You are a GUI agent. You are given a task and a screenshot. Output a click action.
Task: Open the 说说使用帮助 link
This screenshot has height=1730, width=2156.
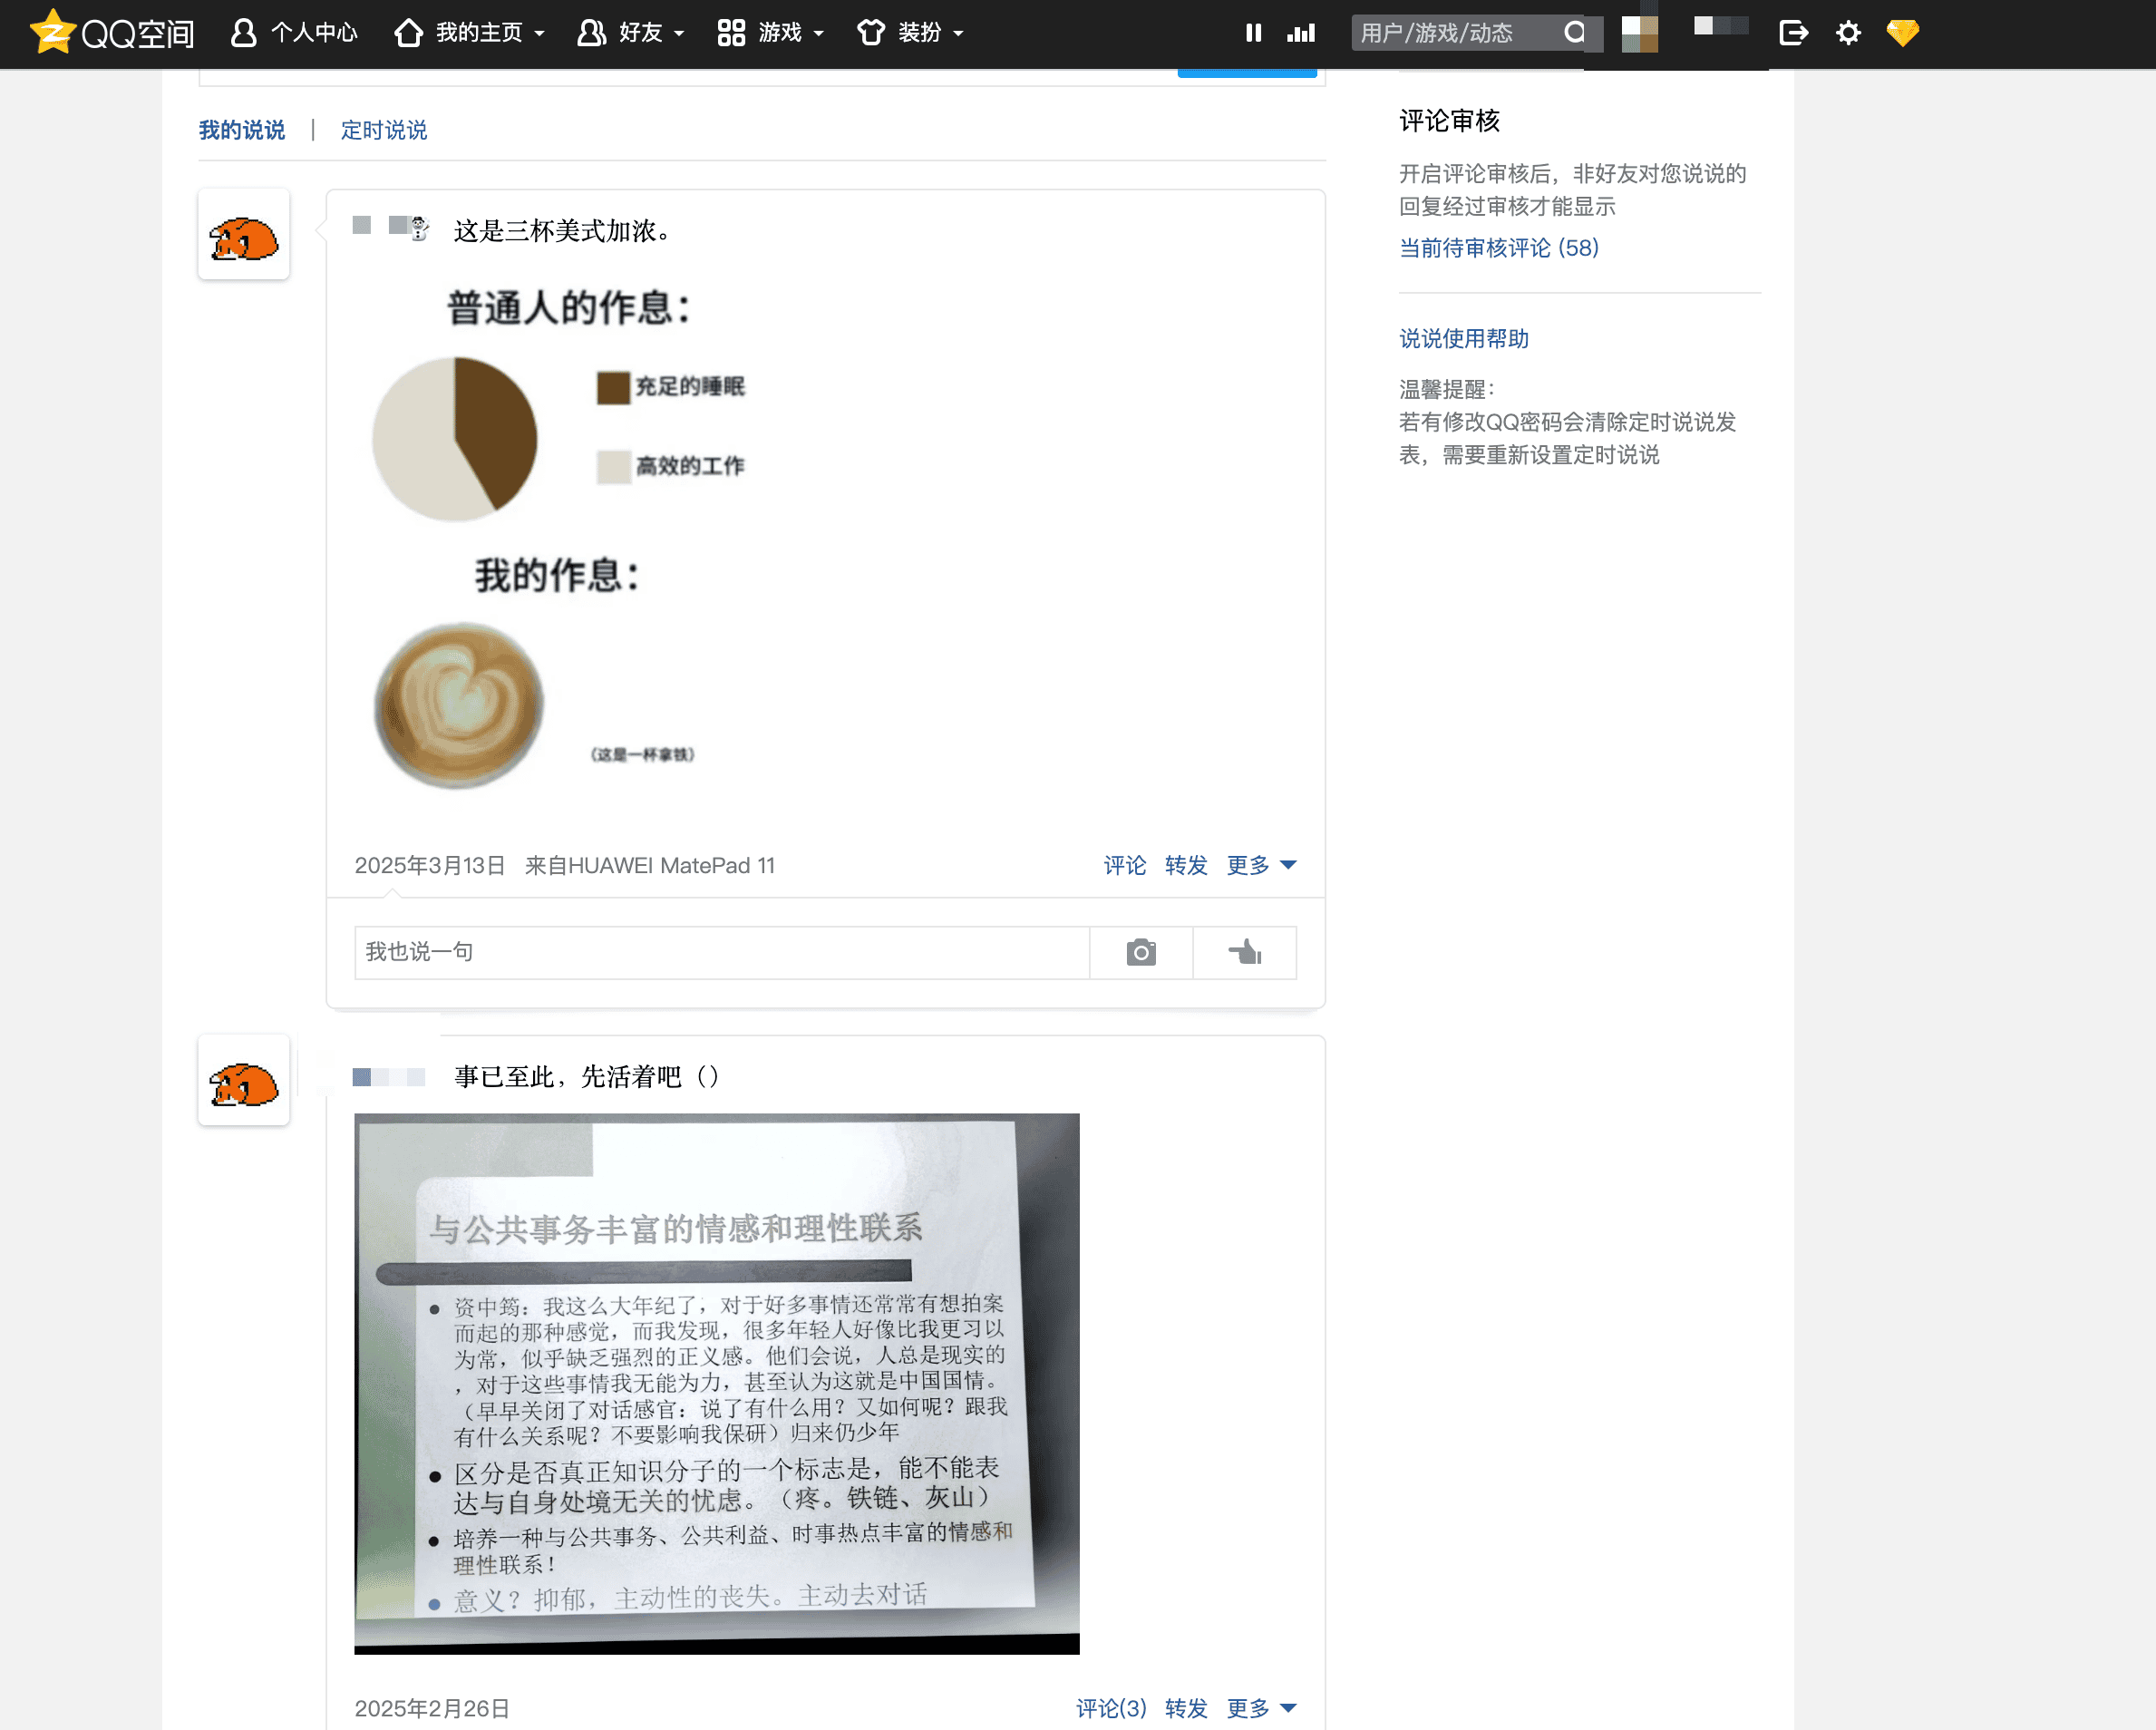(1463, 339)
